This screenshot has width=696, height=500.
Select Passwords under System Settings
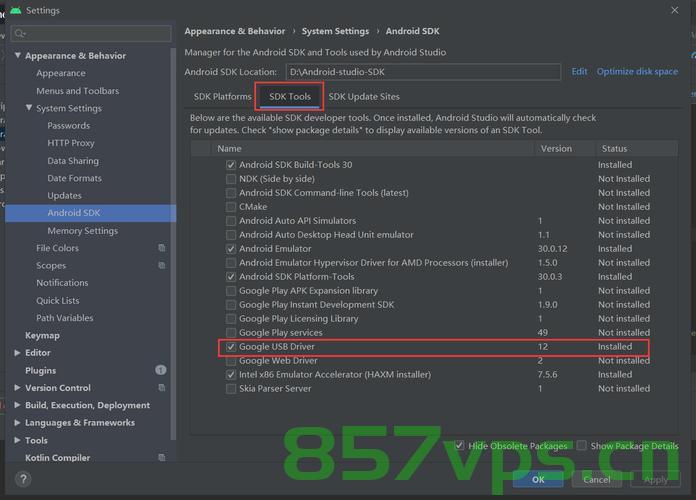tap(69, 126)
